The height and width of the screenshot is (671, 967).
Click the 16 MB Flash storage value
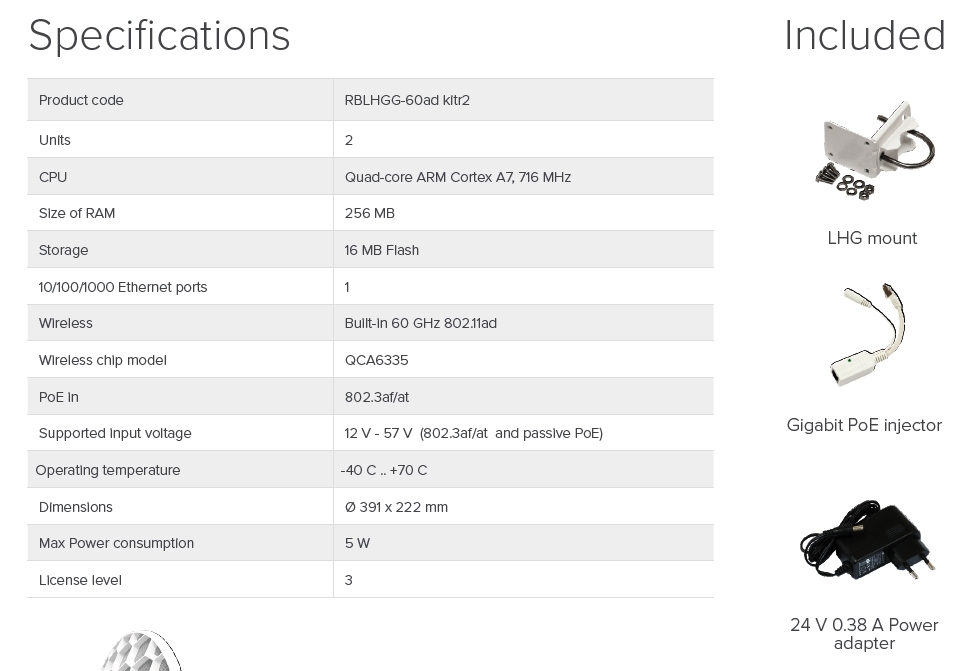(381, 250)
